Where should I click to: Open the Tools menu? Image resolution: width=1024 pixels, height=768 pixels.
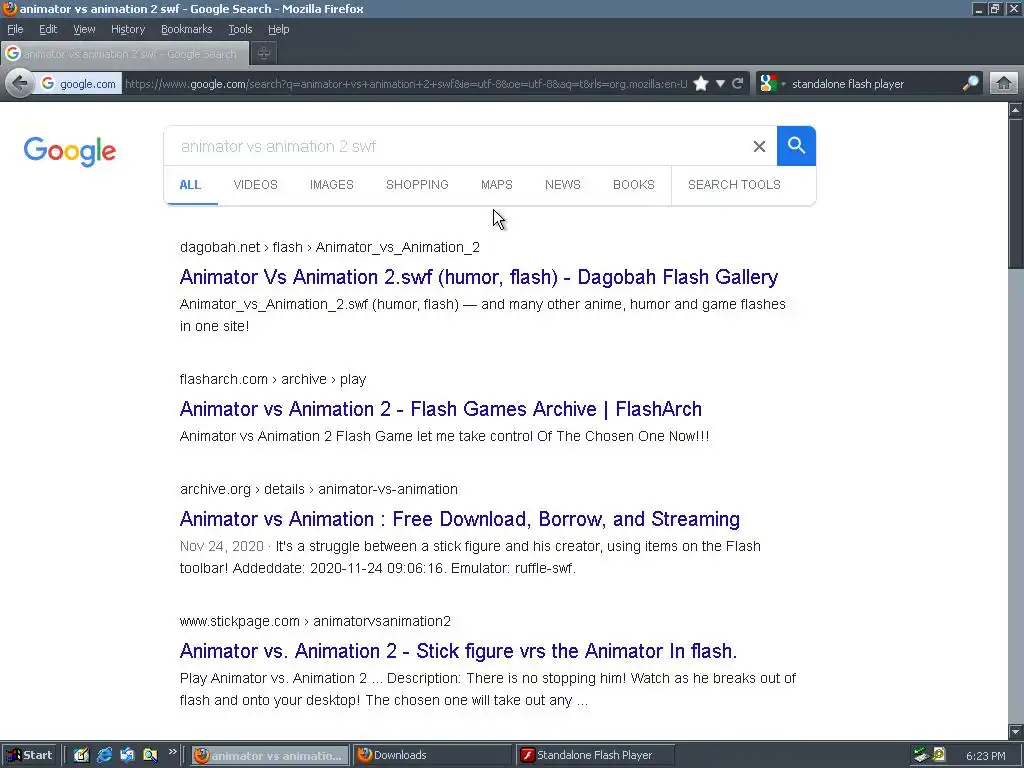click(x=240, y=29)
